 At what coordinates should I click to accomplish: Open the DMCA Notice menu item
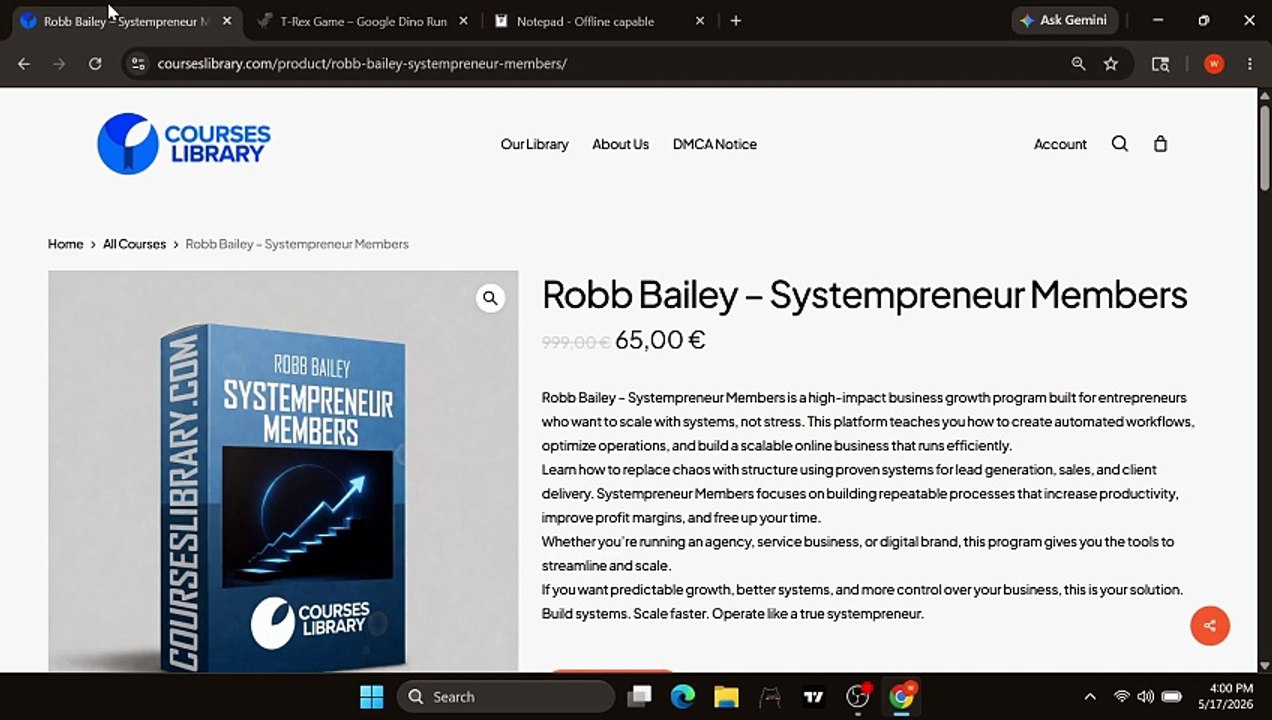[714, 144]
